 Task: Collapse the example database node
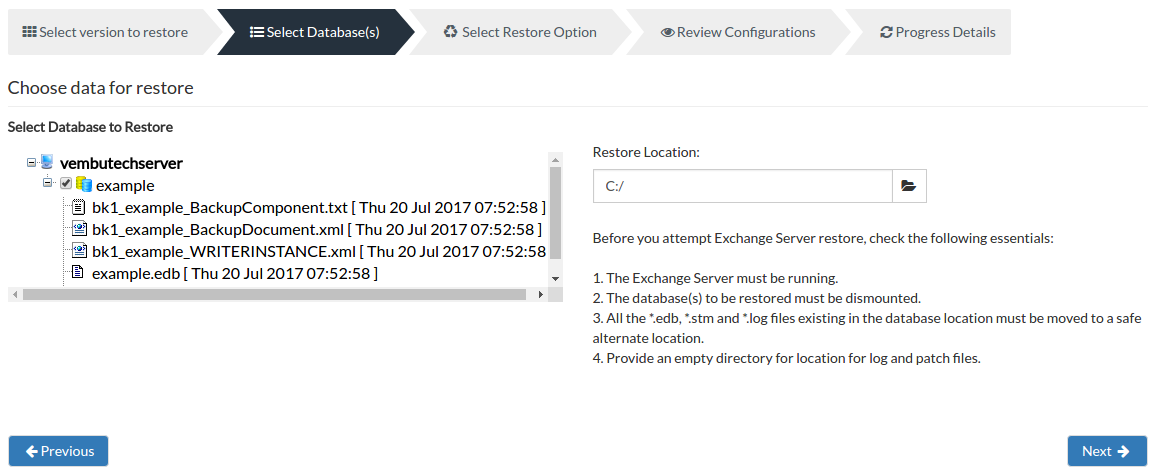point(48,182)
